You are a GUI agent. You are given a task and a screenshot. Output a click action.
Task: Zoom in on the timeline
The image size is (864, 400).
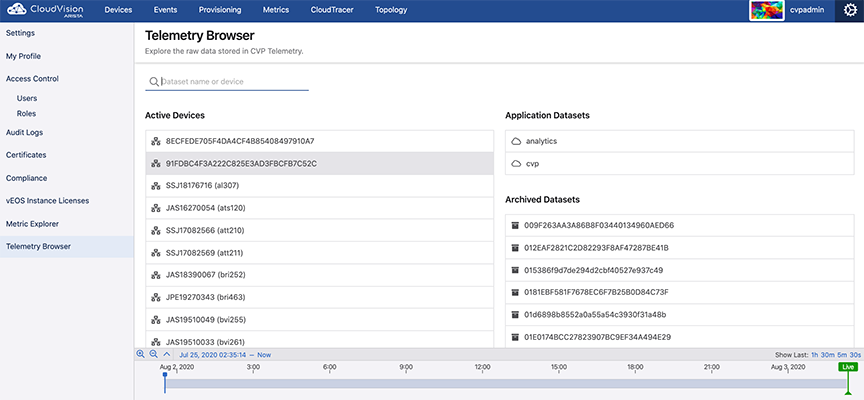141,354
